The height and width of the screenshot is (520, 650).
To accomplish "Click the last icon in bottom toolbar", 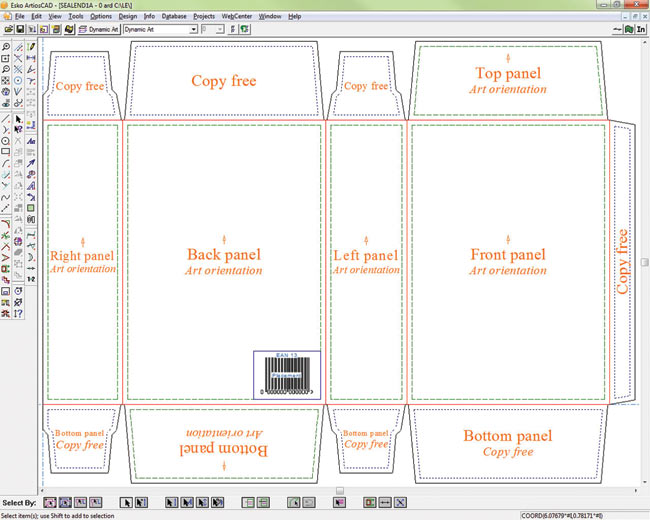I will (400, 501).
